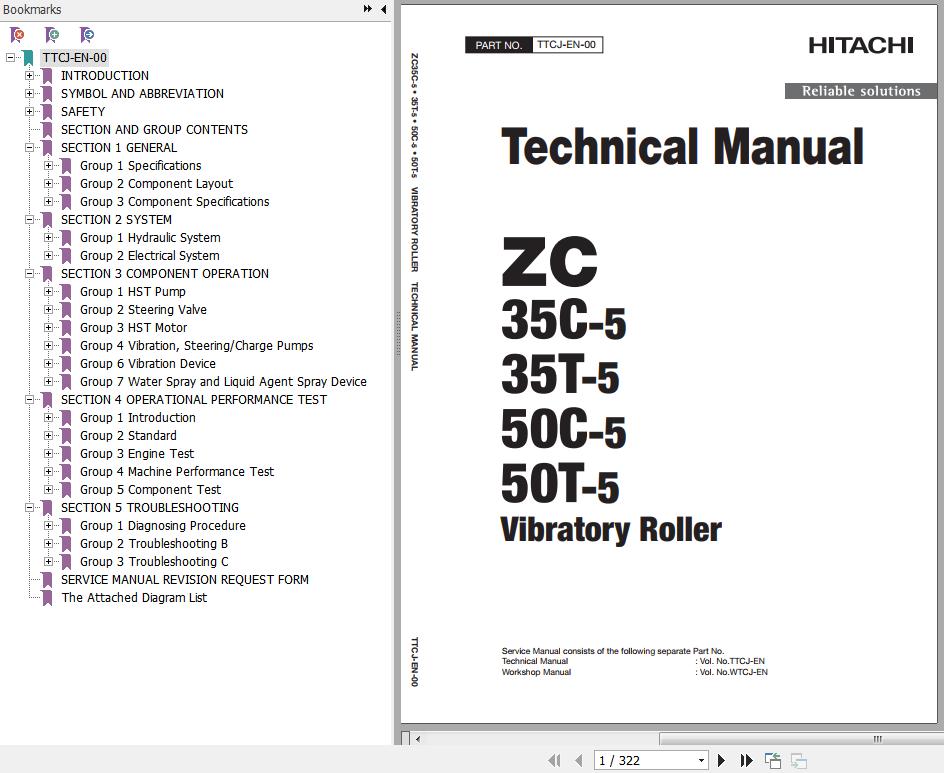Collapse the Bookmarks panel with arrow

384,9
